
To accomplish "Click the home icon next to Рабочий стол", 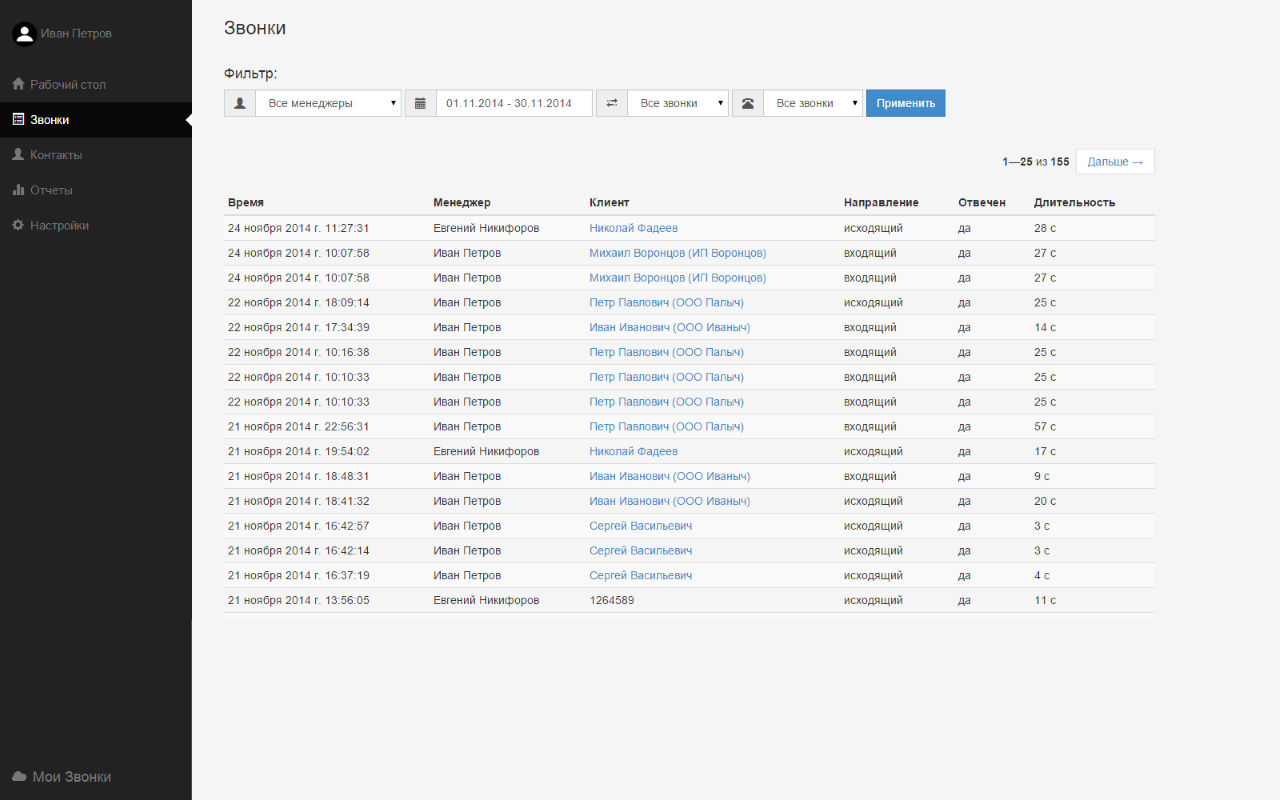I will click(18, 84).
